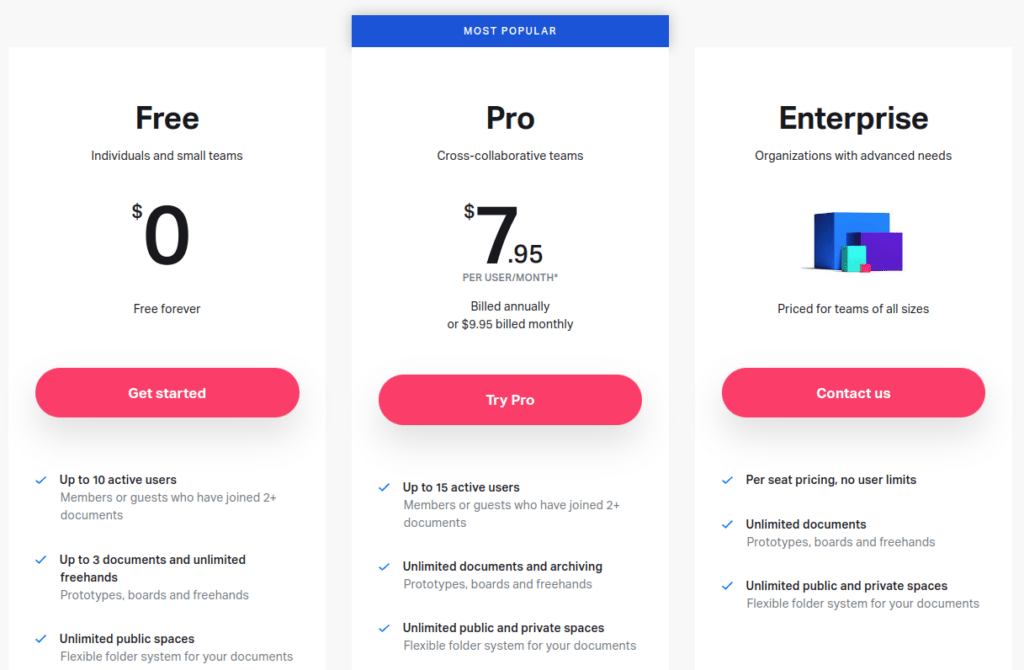
Task: Select the Pro plan heading
Action: [x=510, y=118]
